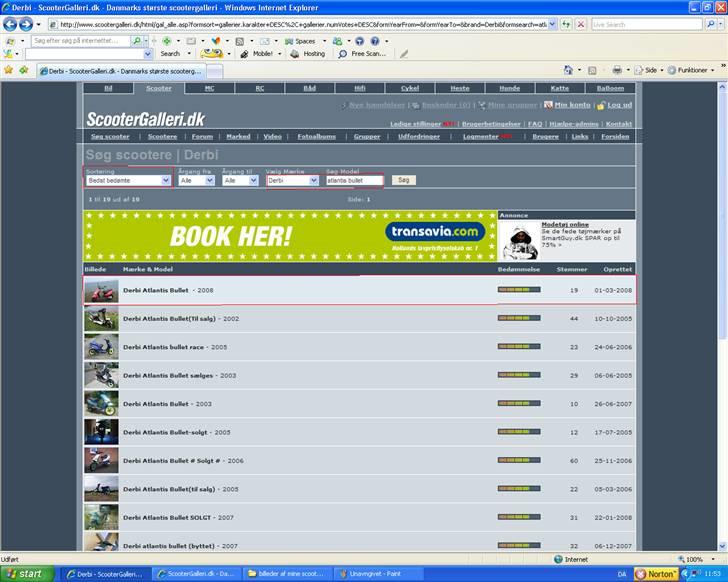Expand the Årgang til dropdown
Viewport: 728px width, 582px height.
[241, 180]
